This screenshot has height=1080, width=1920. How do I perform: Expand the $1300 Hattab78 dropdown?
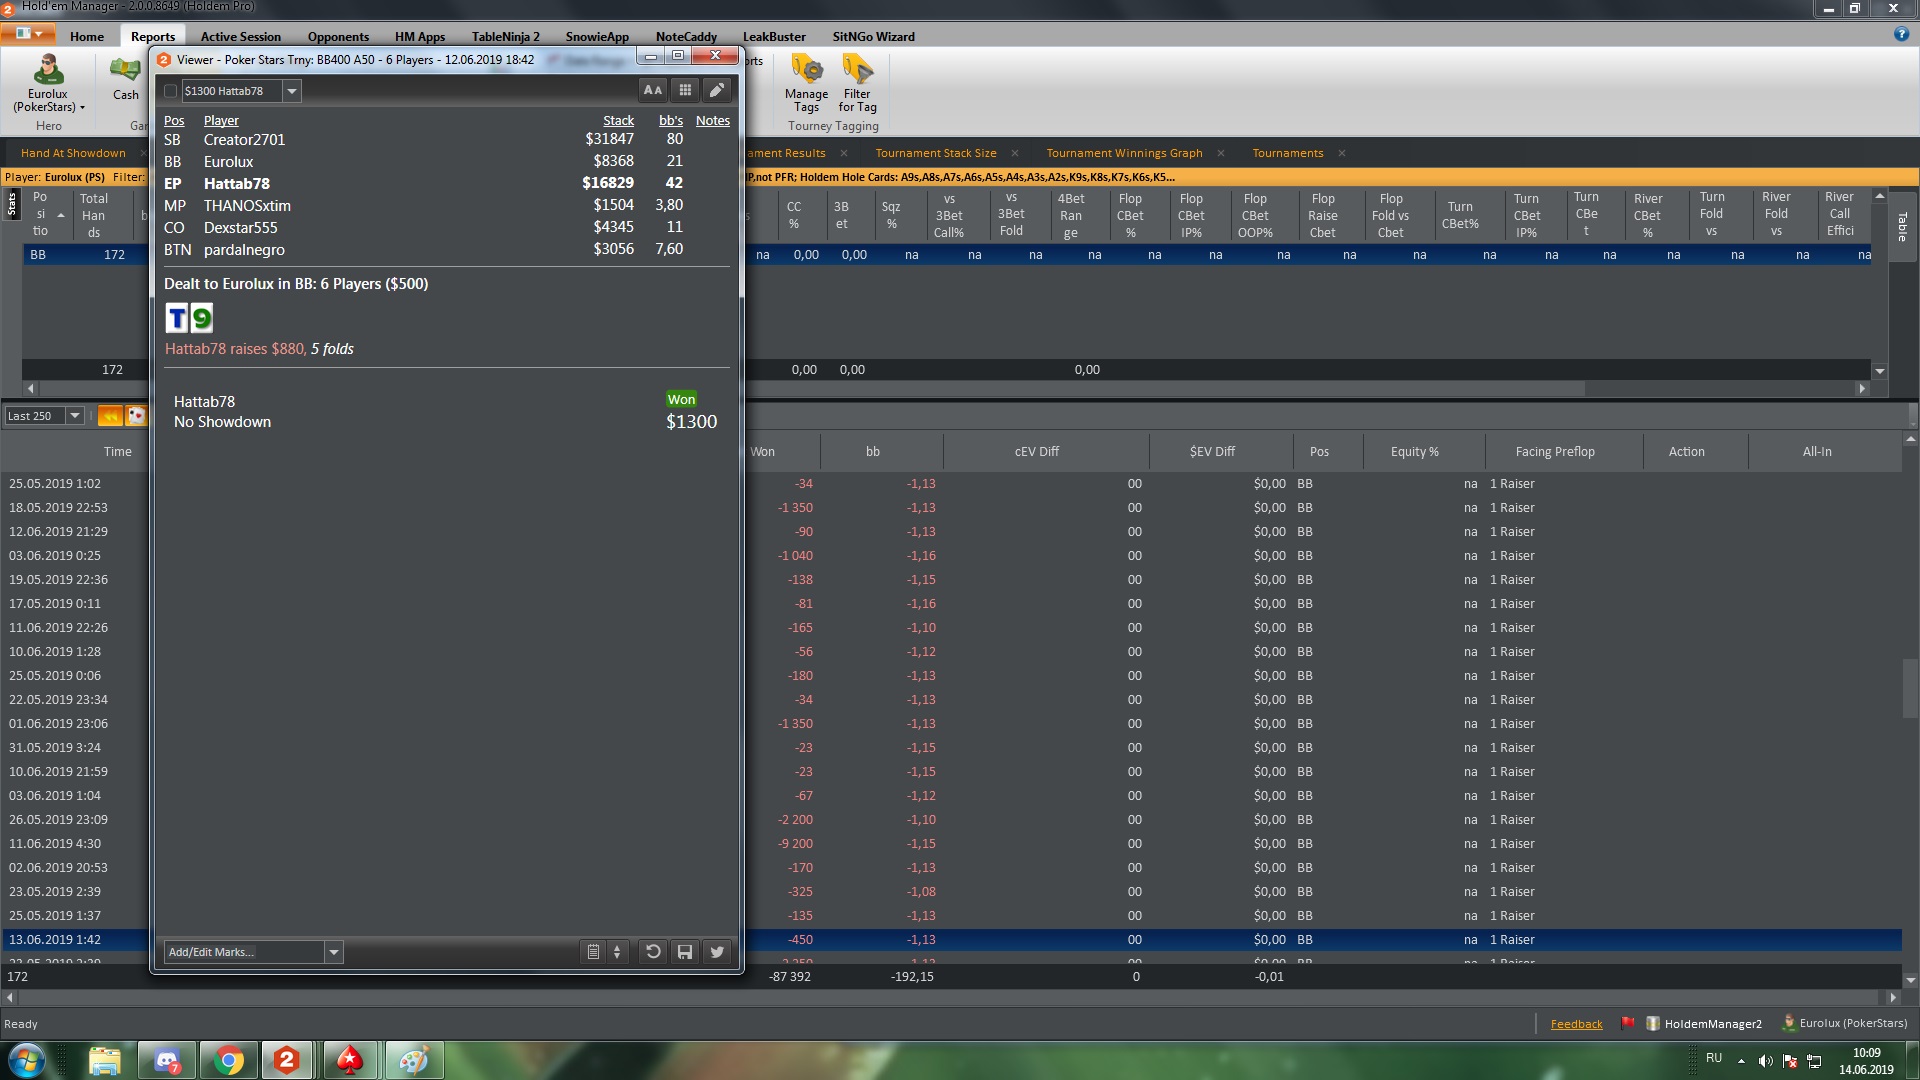coord(291,91)
